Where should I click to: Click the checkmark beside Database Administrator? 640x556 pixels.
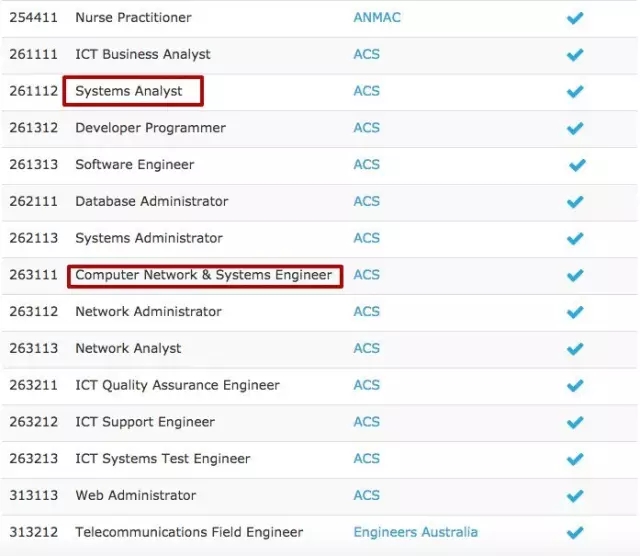tap(575, 202)
